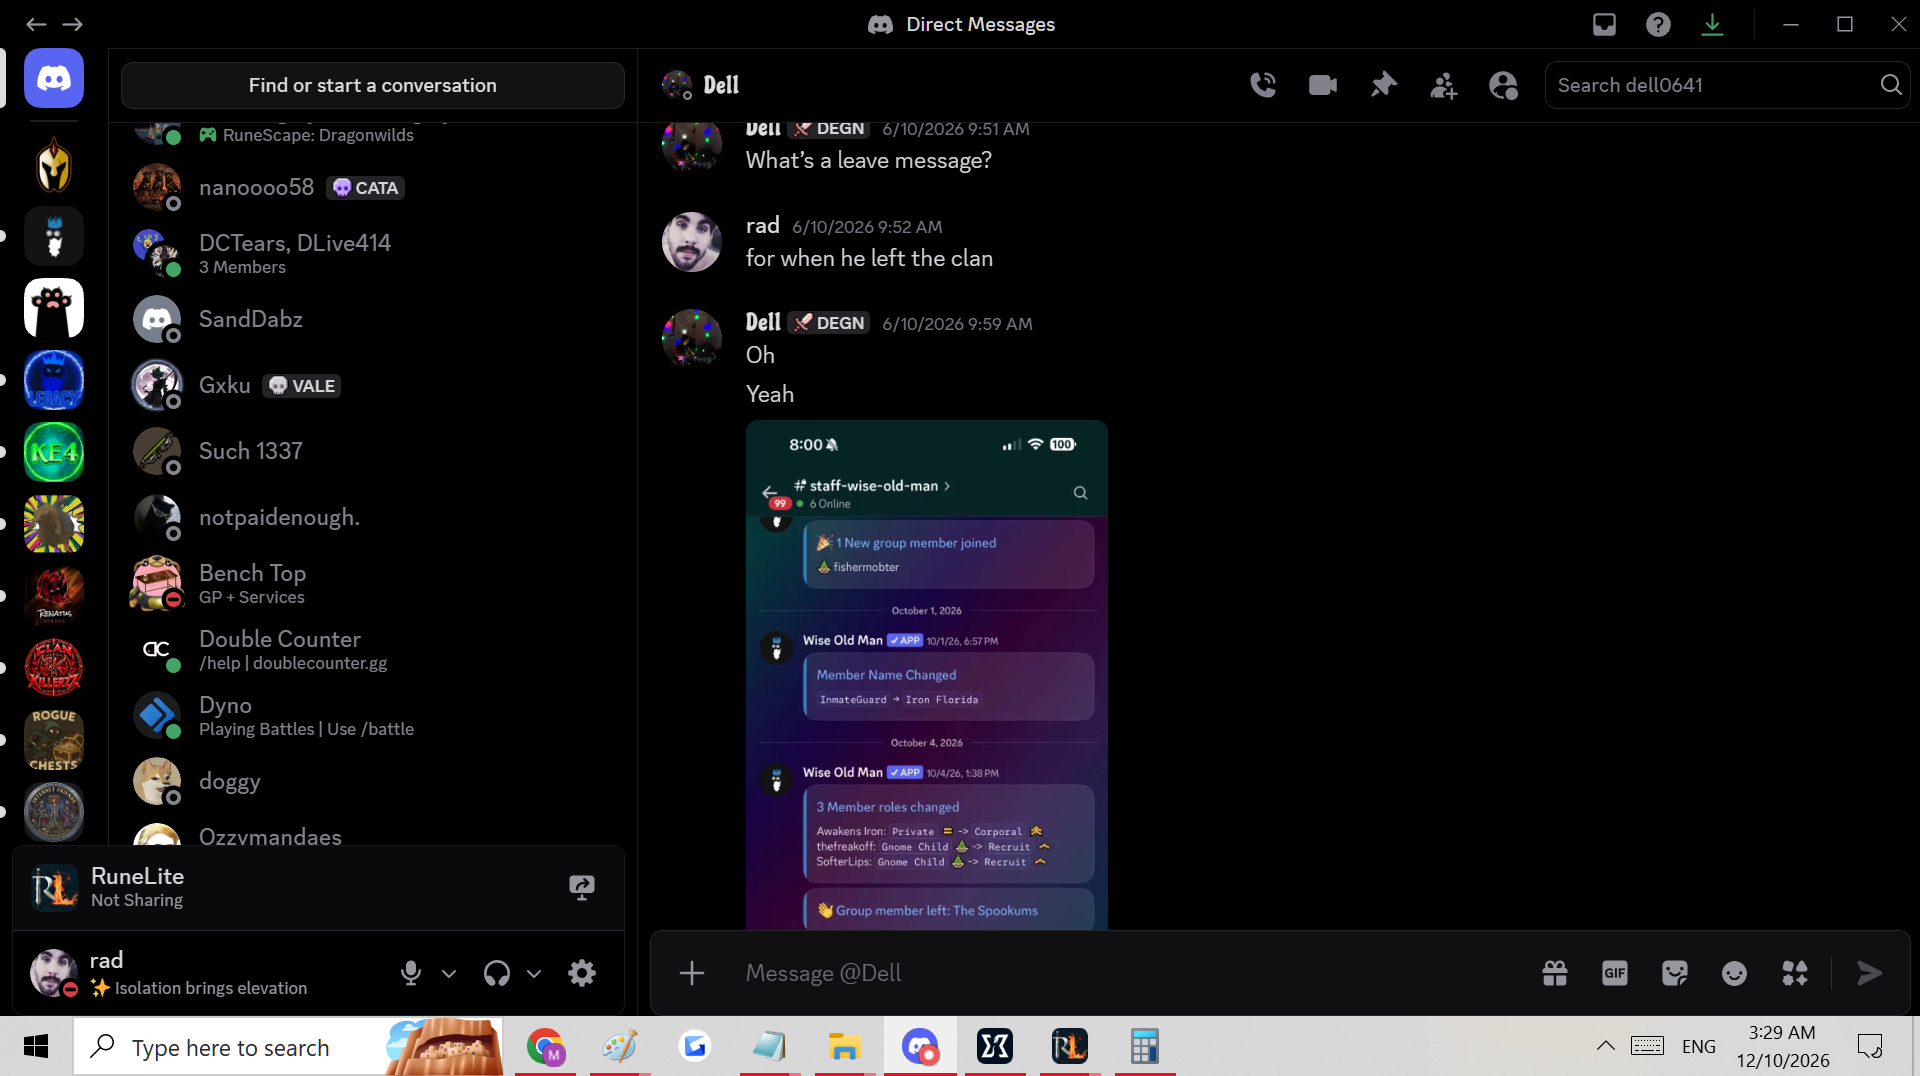This screenshot has width=1920, height=1076.
Task: Click the Message @Dell input box
Action: click(x=1130, y=973)
